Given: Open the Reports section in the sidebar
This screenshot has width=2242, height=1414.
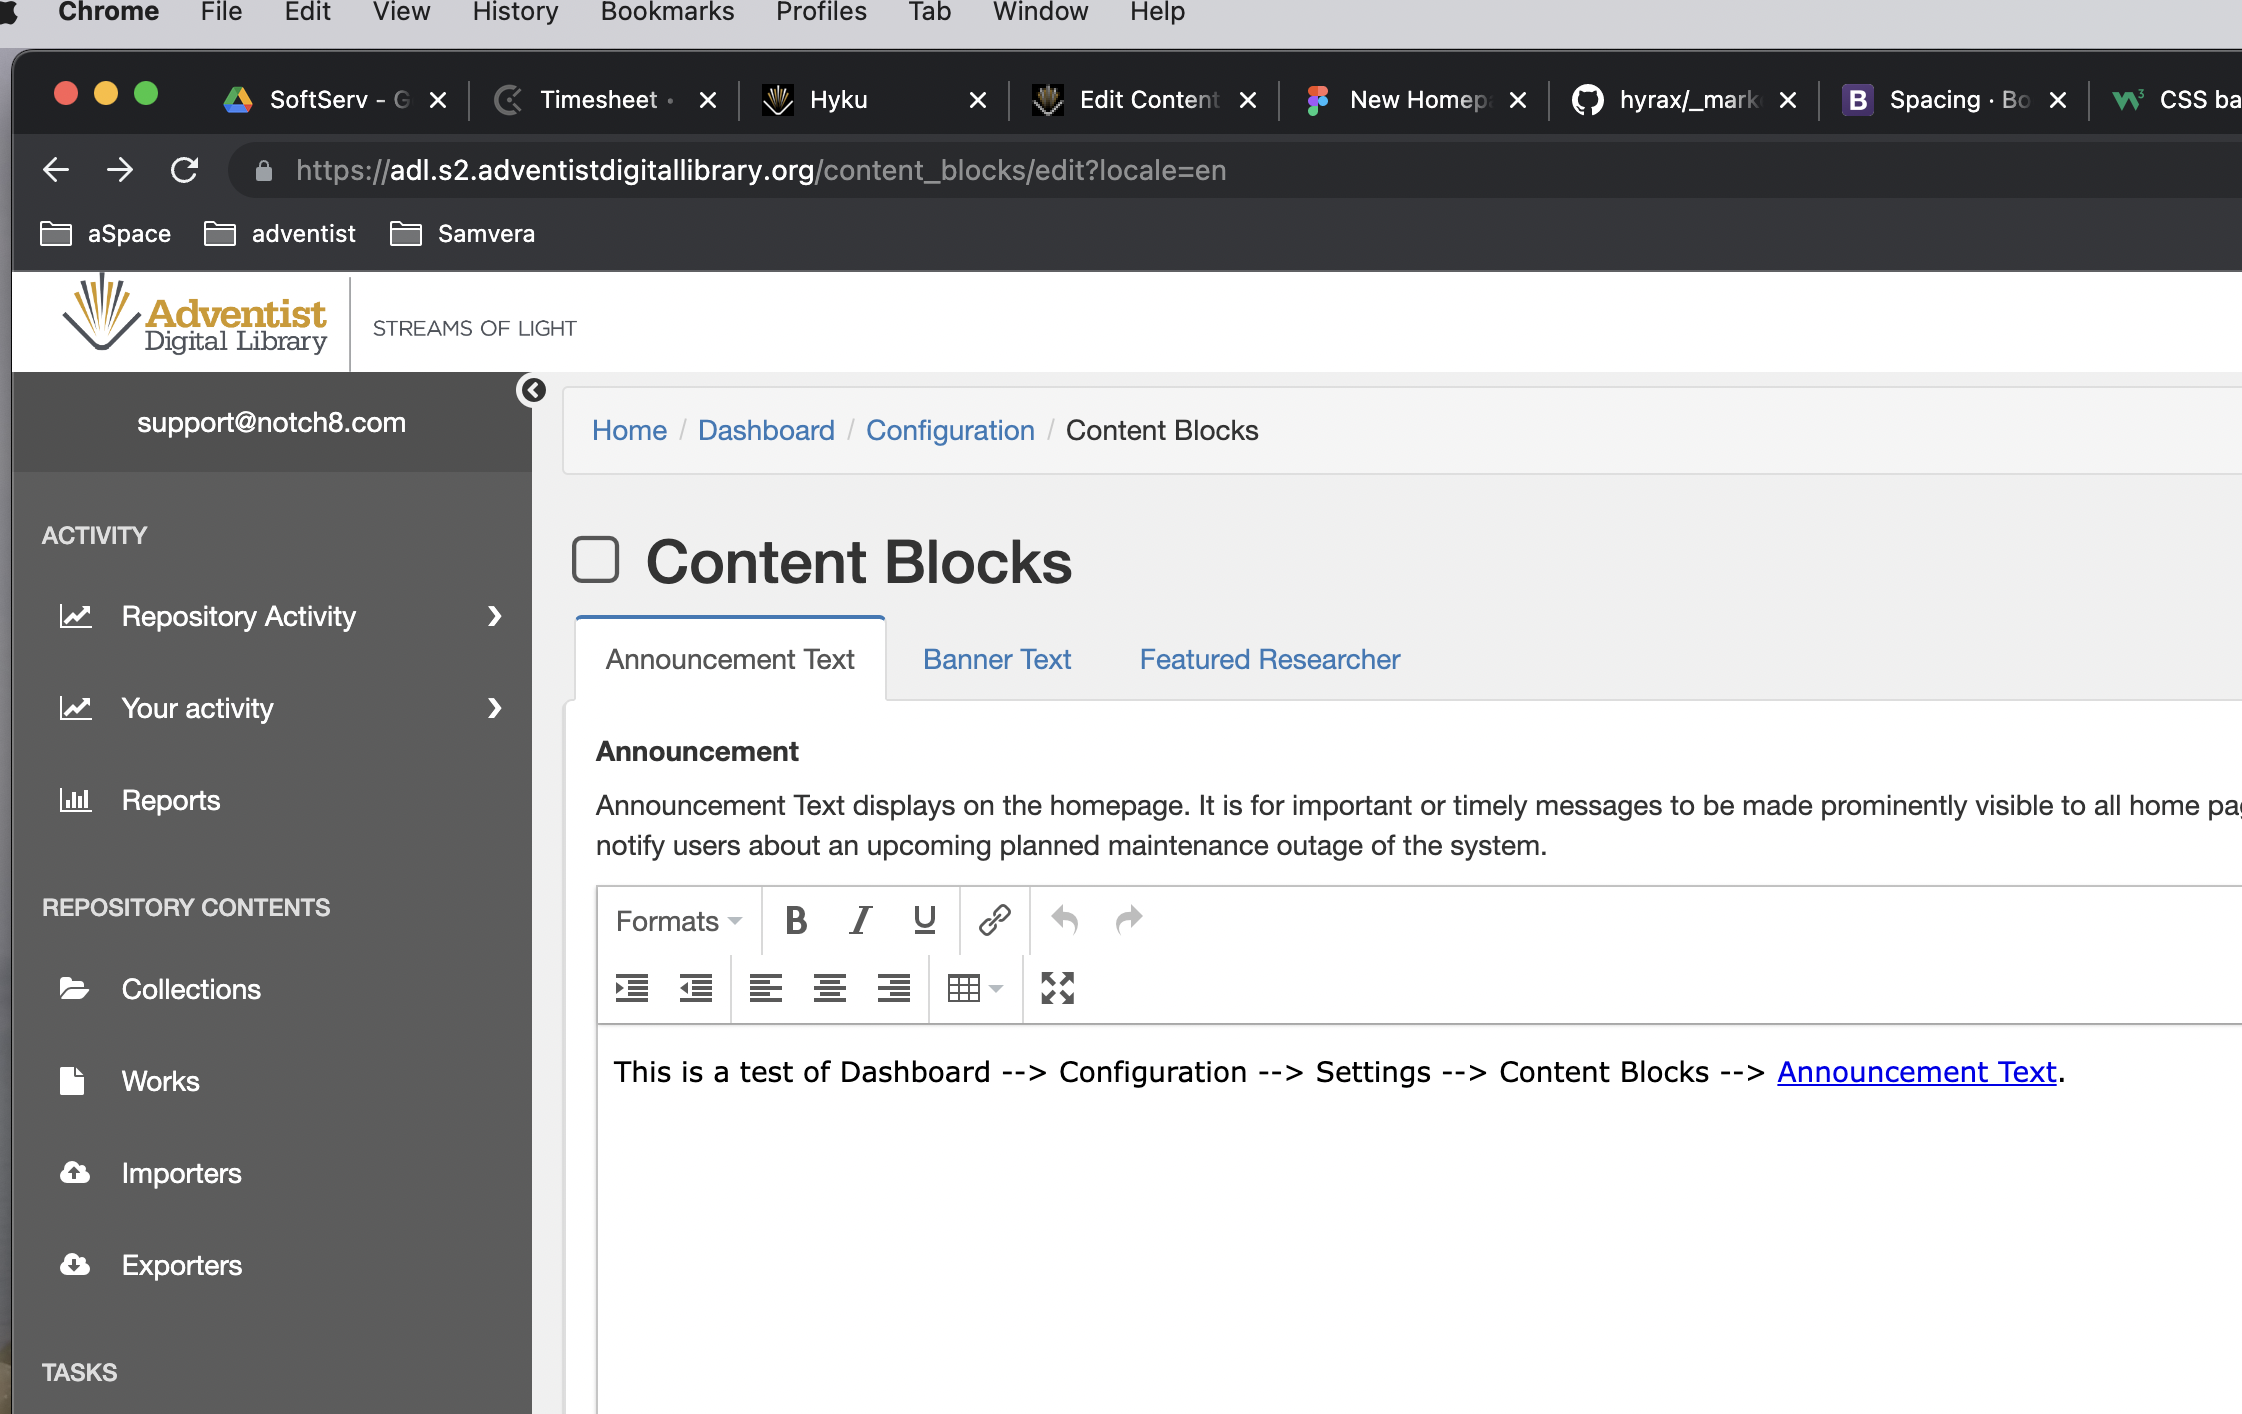Looking at the screenshot, I should pyautogui.click(x=170, y=799).
